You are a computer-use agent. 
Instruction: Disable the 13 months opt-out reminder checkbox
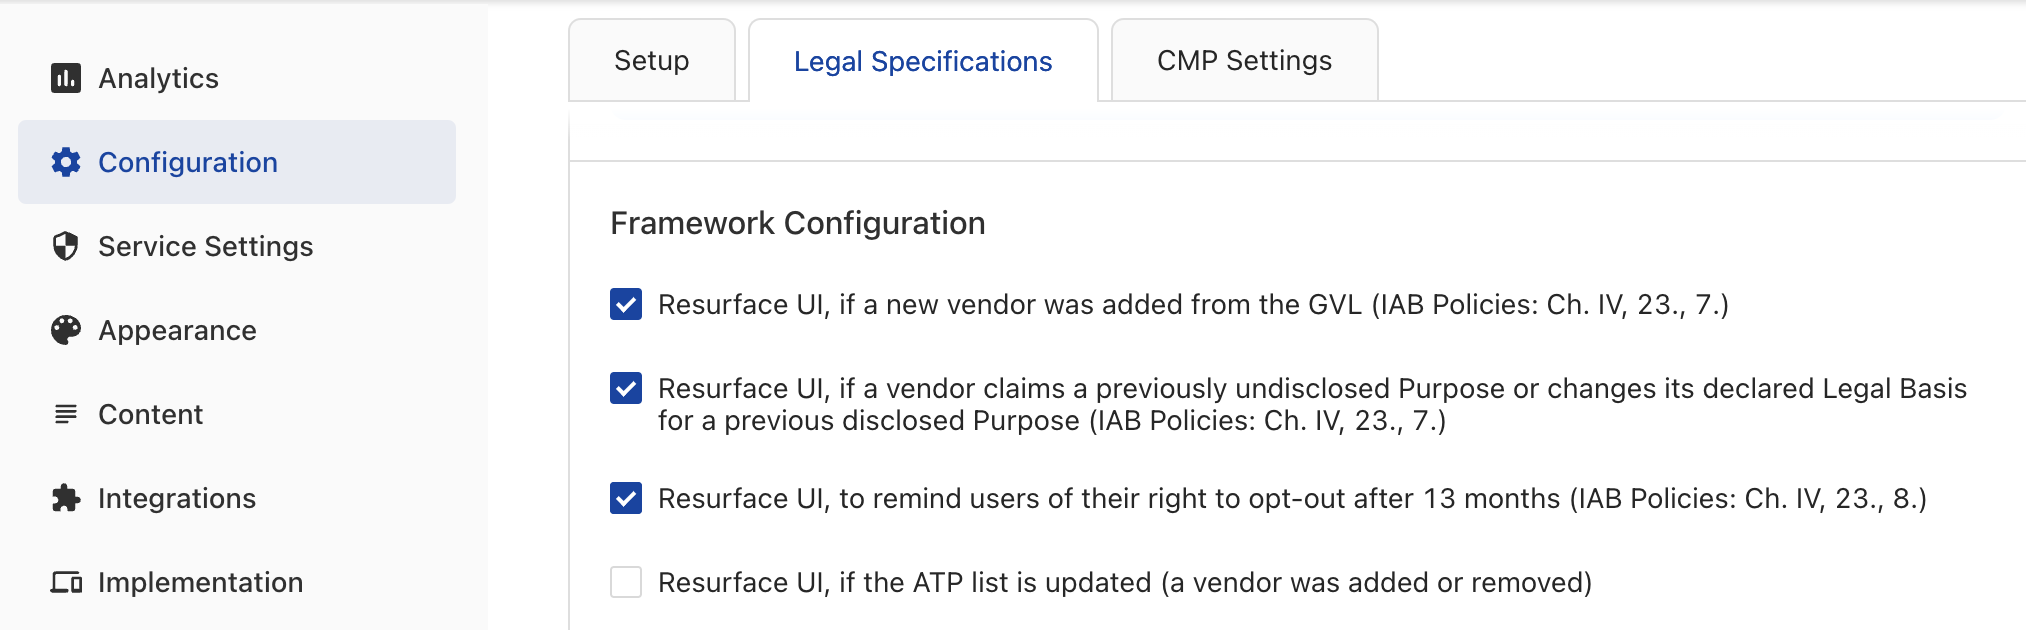click(626, 498)
